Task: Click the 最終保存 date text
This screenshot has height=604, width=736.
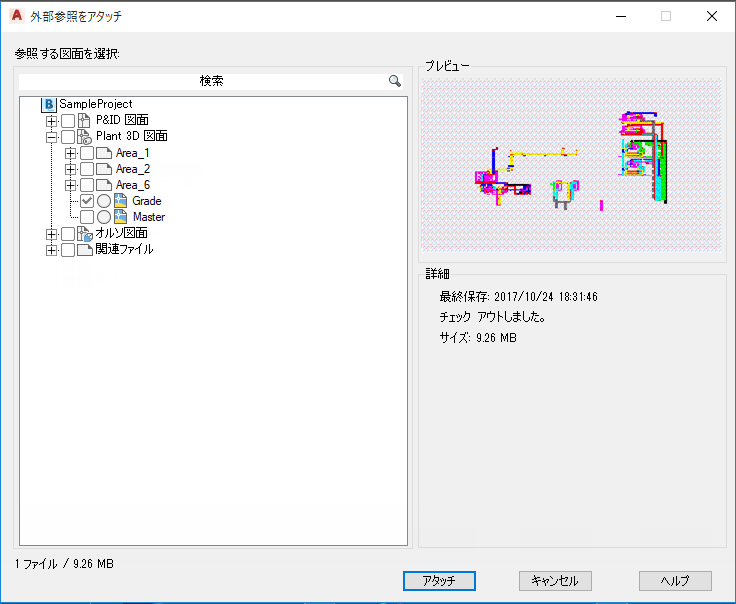Action: 519,297
